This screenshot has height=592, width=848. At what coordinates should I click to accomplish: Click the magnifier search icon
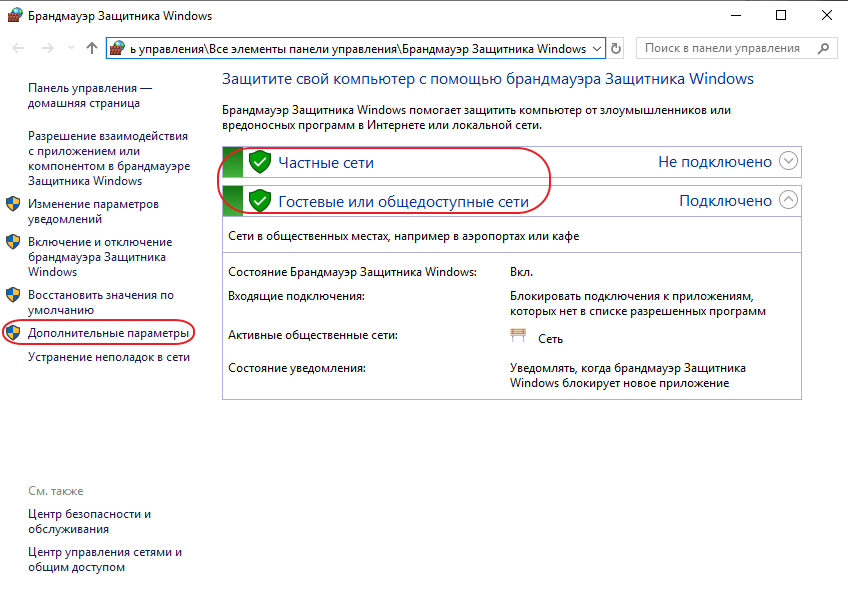click(823, 49)
